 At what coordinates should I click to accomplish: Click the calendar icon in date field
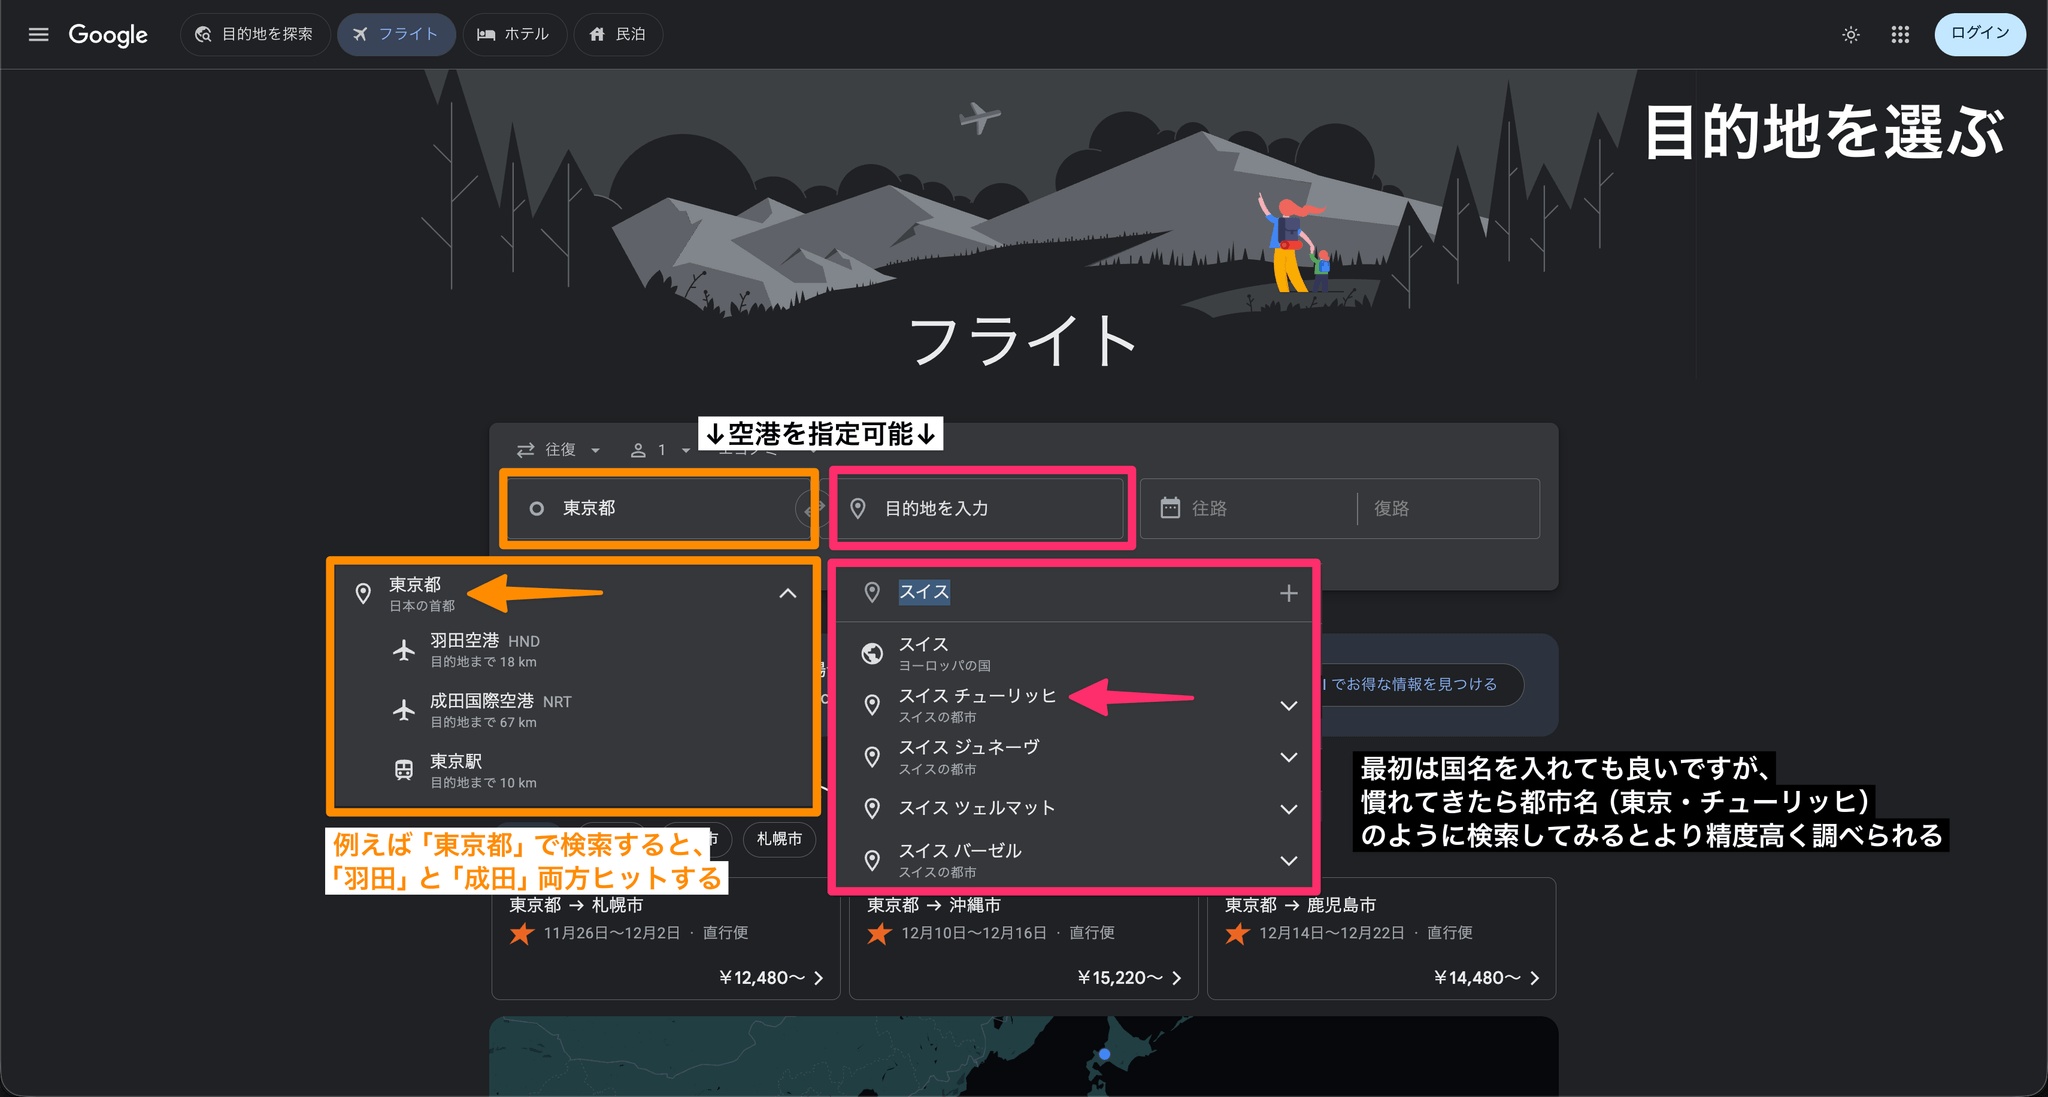[x=1170, y=508]
